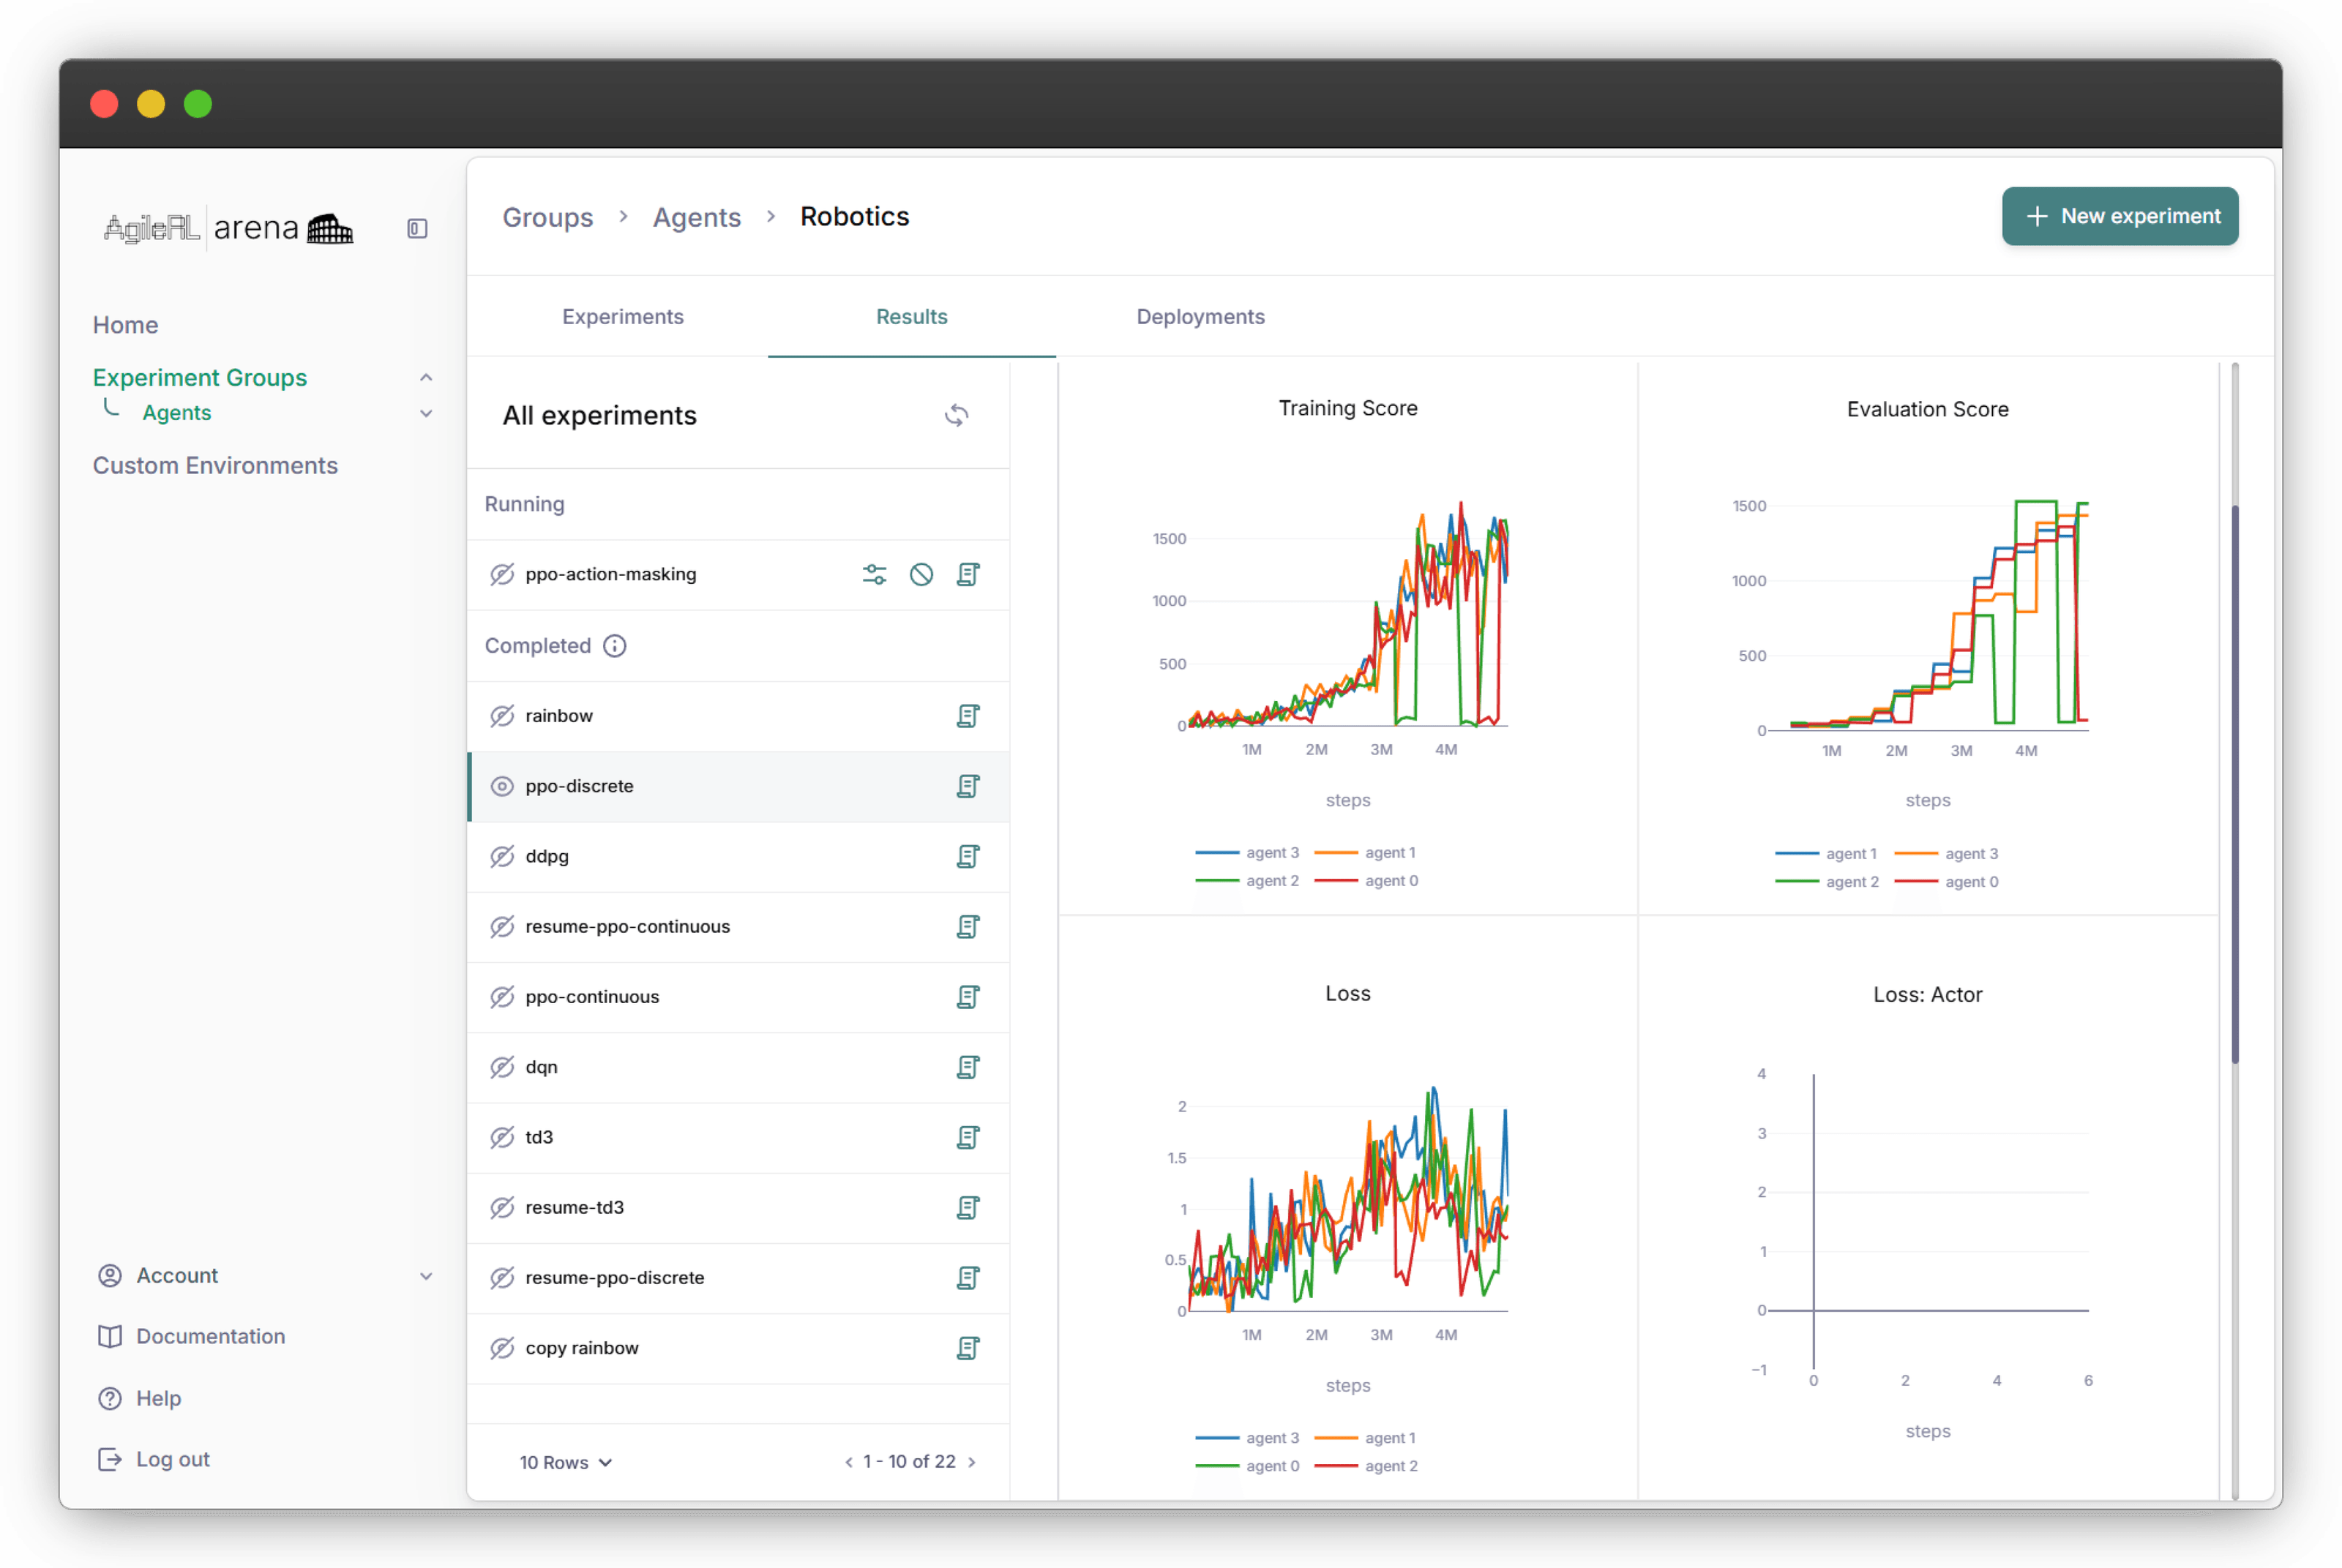This screenshot has width=2342, height=1568.
Task: Open logs icon for ddpg experiment
Action: click(967, 856)
